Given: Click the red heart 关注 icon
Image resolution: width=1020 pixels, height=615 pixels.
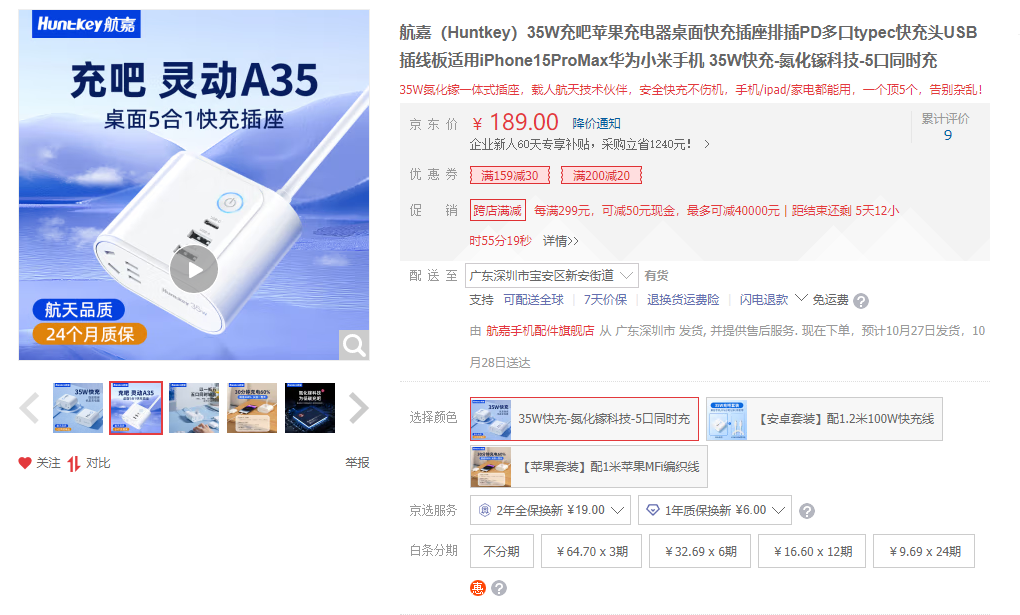Looking at the screenshot, I should click(x=25, y=463).
